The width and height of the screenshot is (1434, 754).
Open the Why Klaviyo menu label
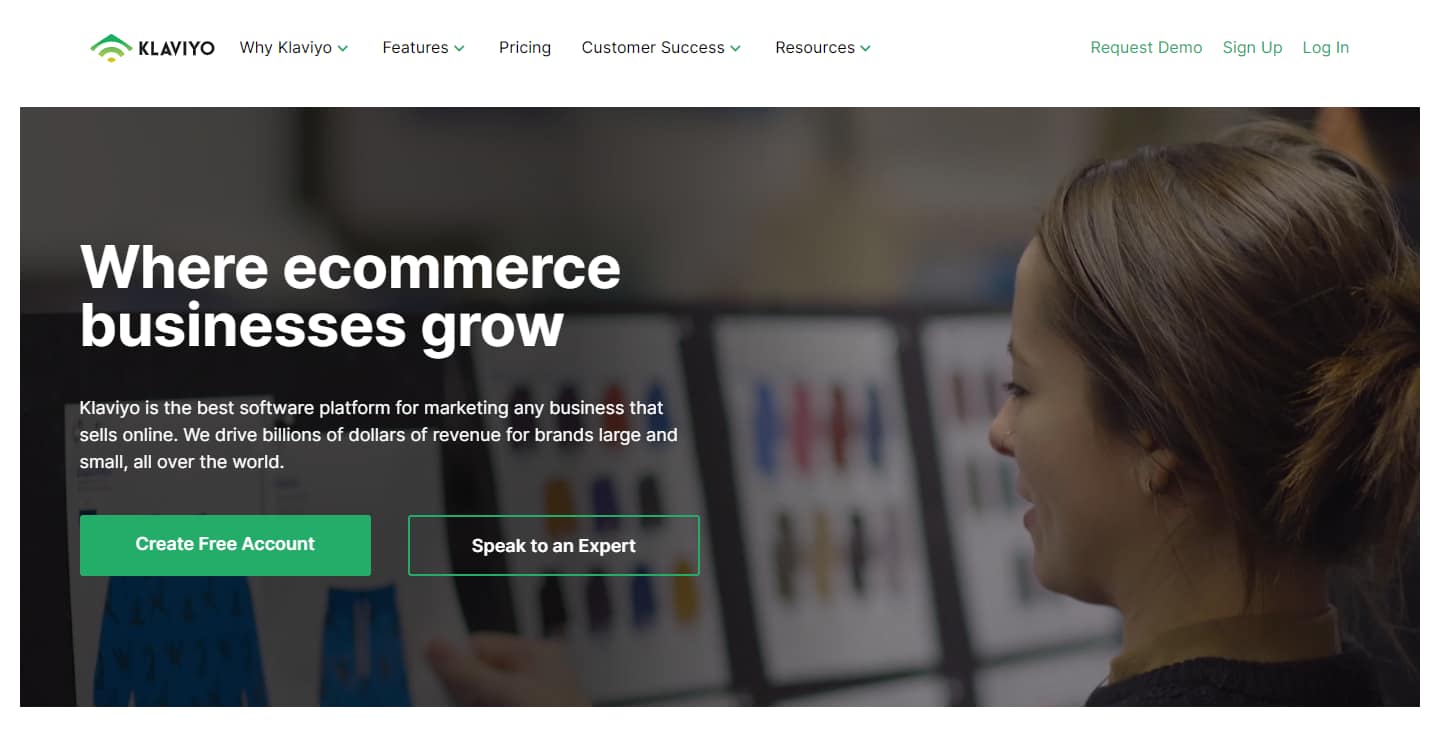[286, 48]
